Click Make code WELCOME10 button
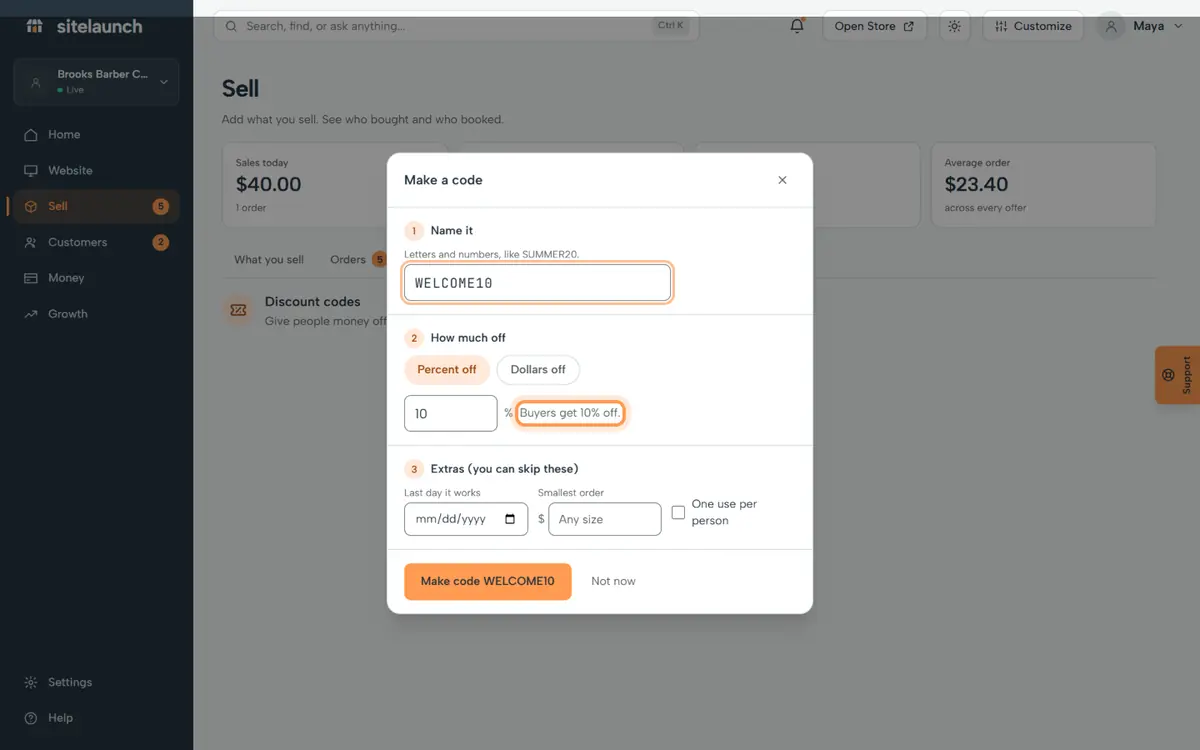 point(488,581)
